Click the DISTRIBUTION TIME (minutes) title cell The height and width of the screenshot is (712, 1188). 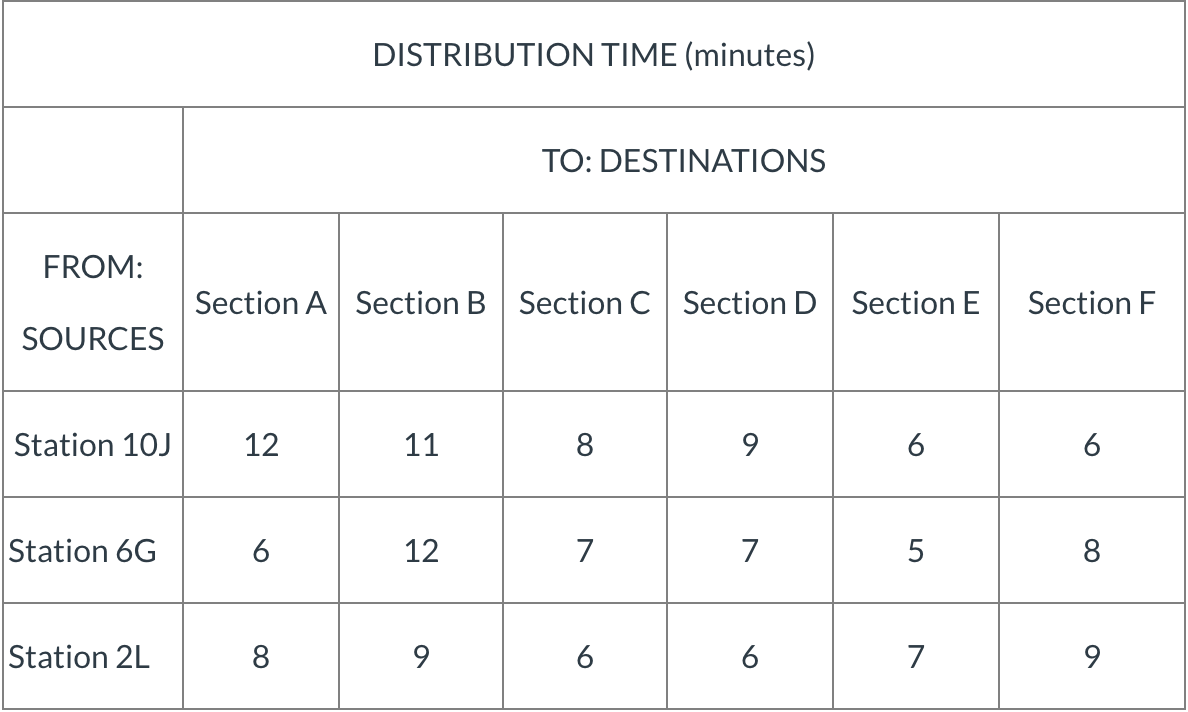pos(593,55)
